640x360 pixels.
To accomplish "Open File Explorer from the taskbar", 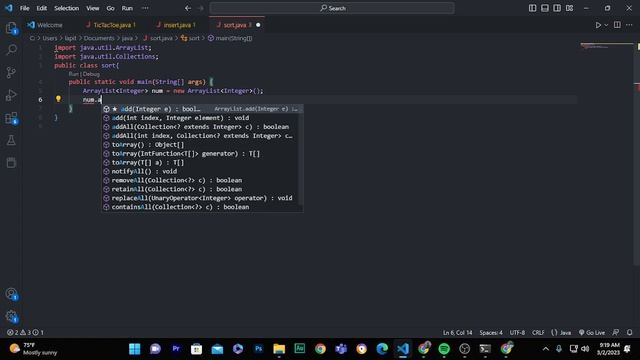I will [x=279, y=349].
